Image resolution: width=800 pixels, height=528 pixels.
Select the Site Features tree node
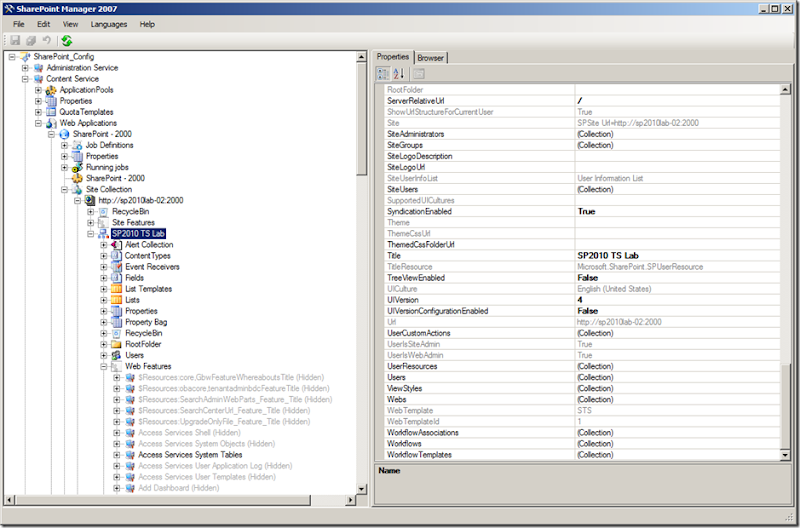pos(133,222)
